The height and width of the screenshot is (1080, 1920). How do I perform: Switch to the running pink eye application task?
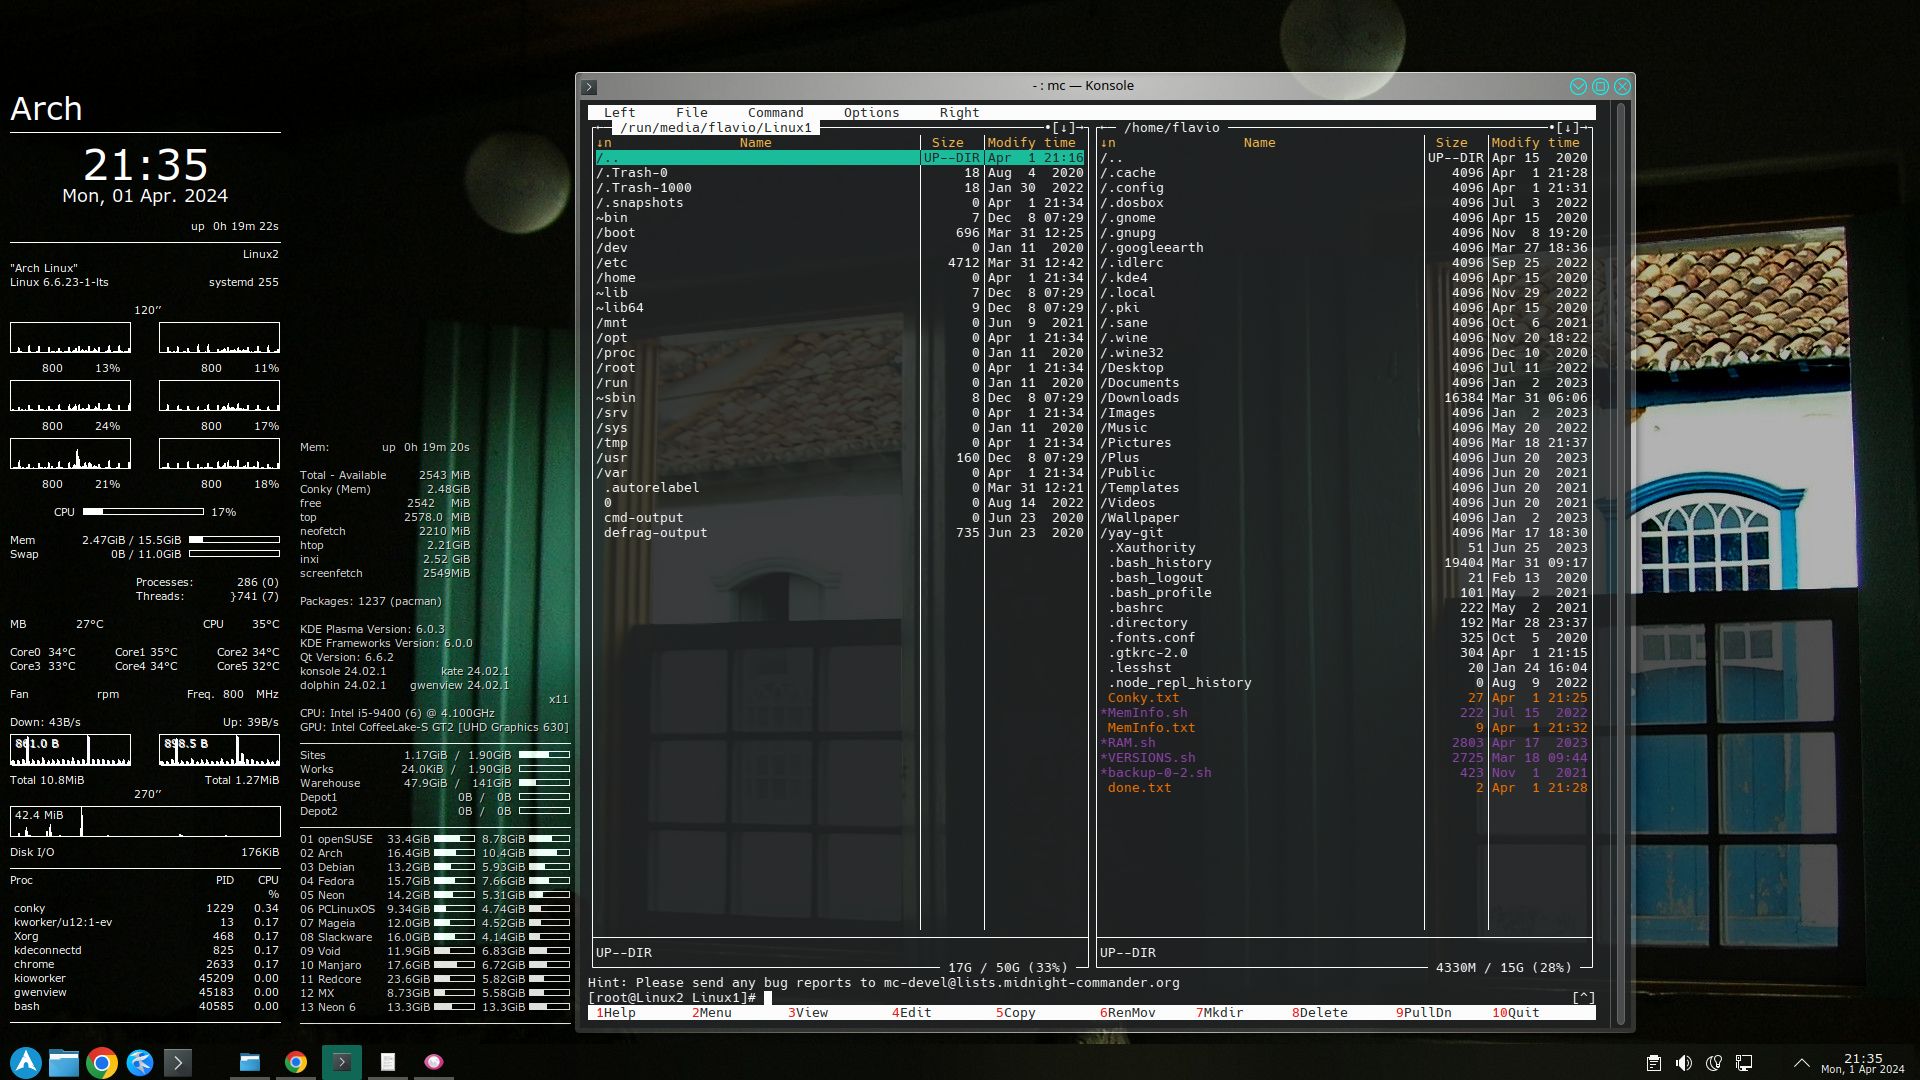coord(434,1062)
